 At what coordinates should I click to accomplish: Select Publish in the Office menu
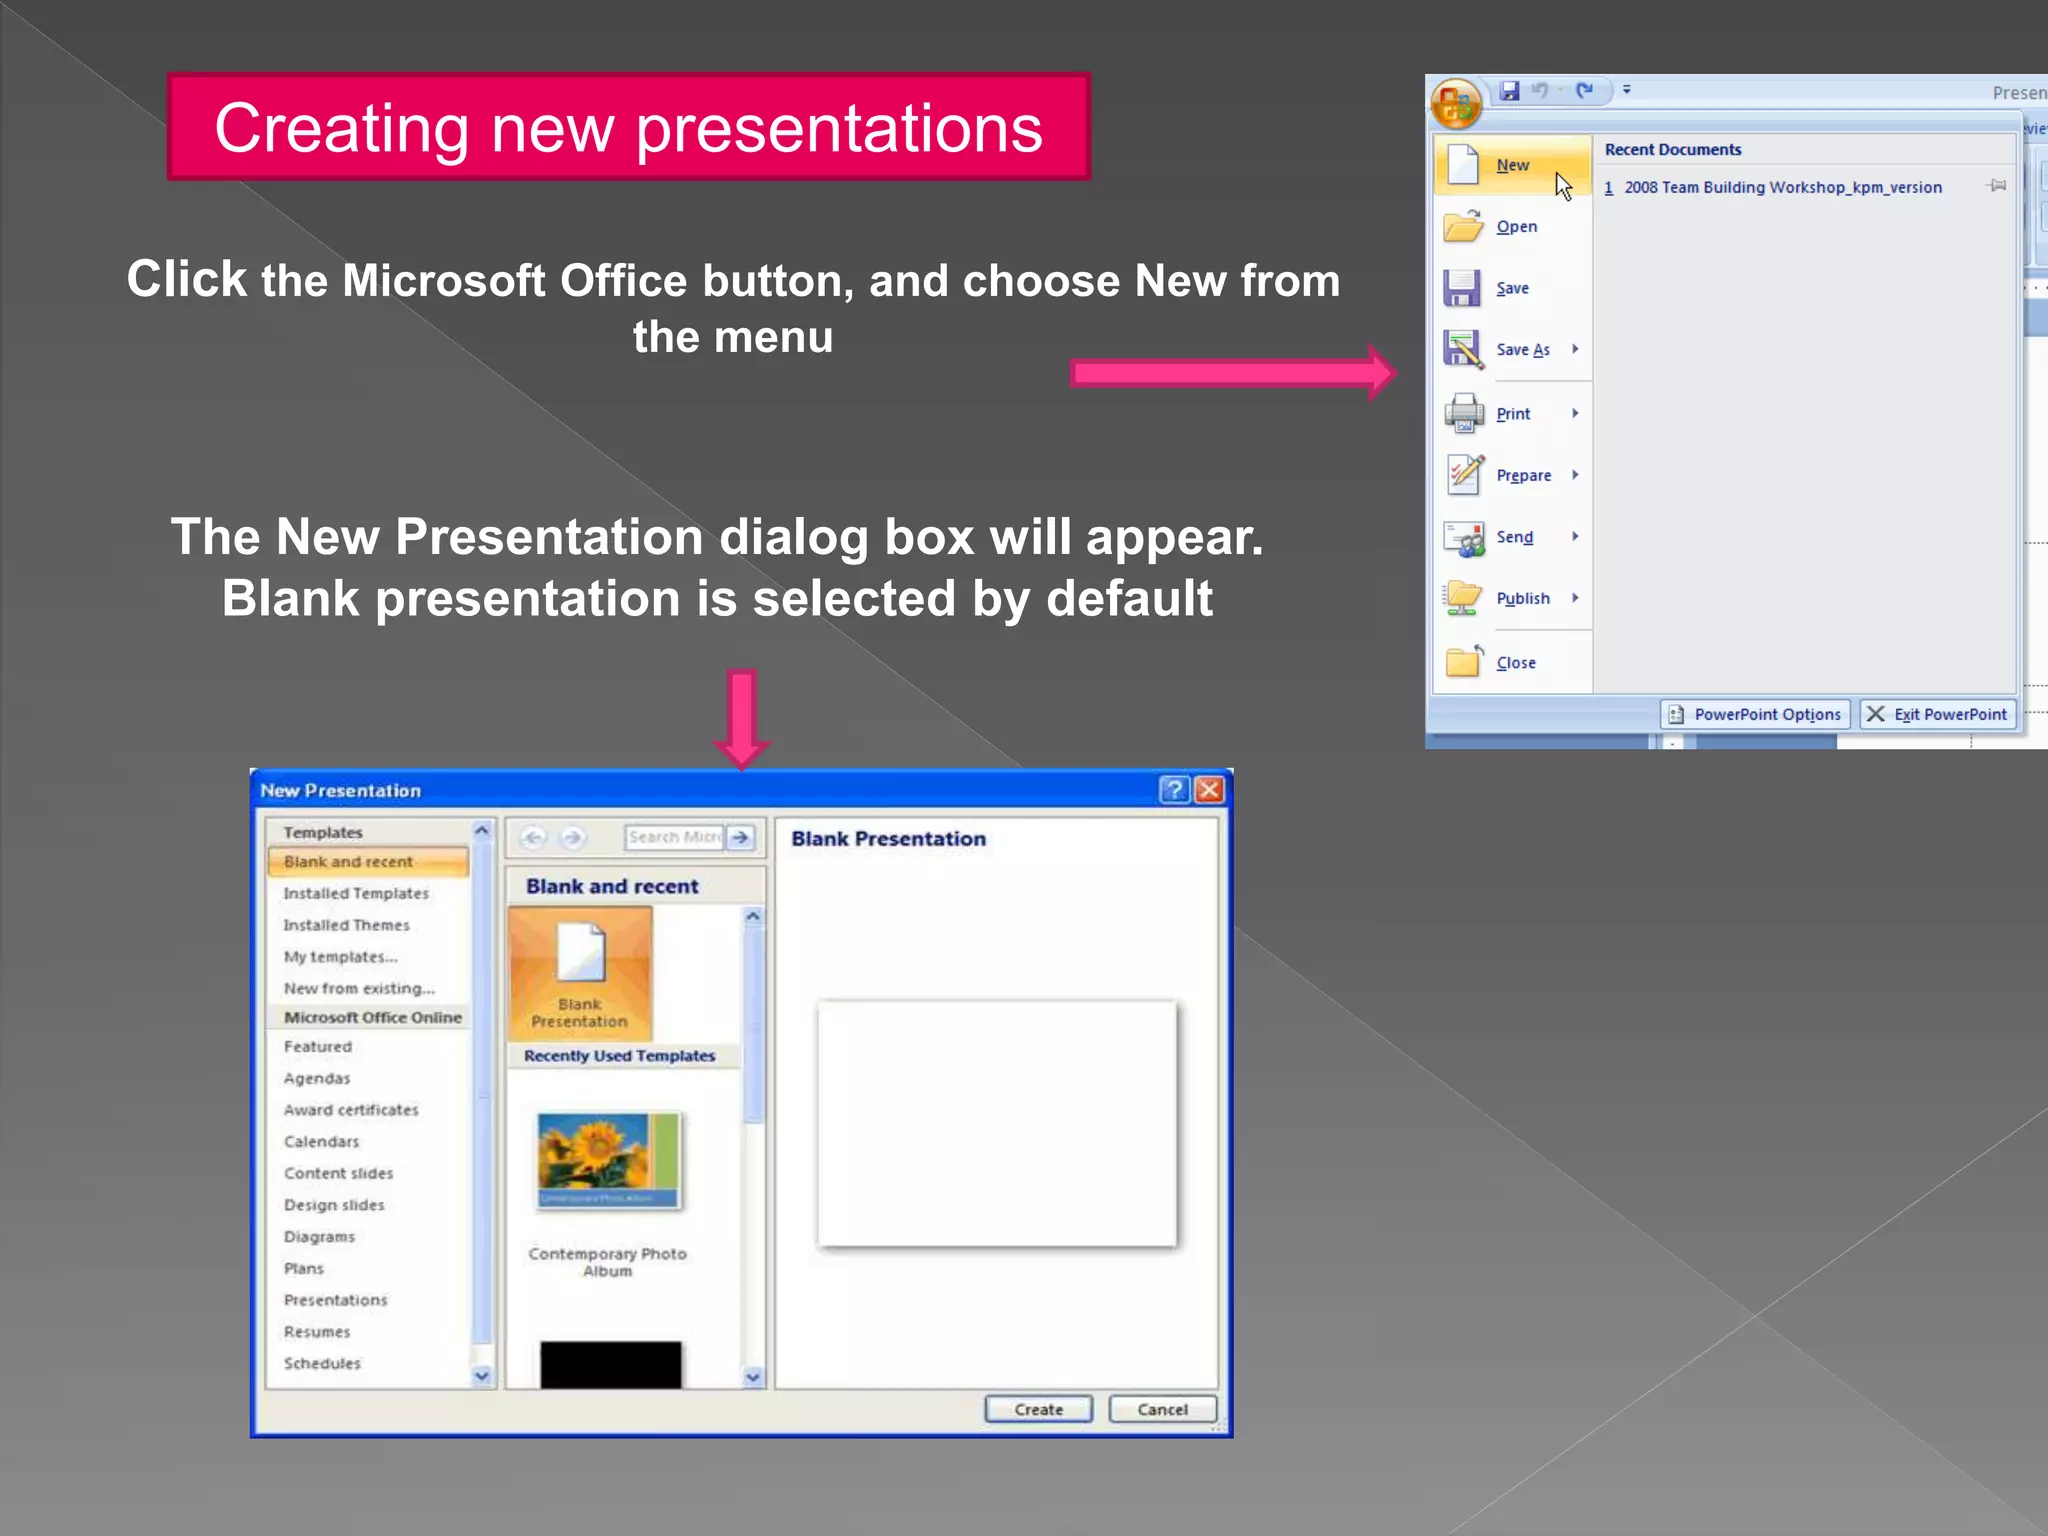click(x=1512, y=598)
